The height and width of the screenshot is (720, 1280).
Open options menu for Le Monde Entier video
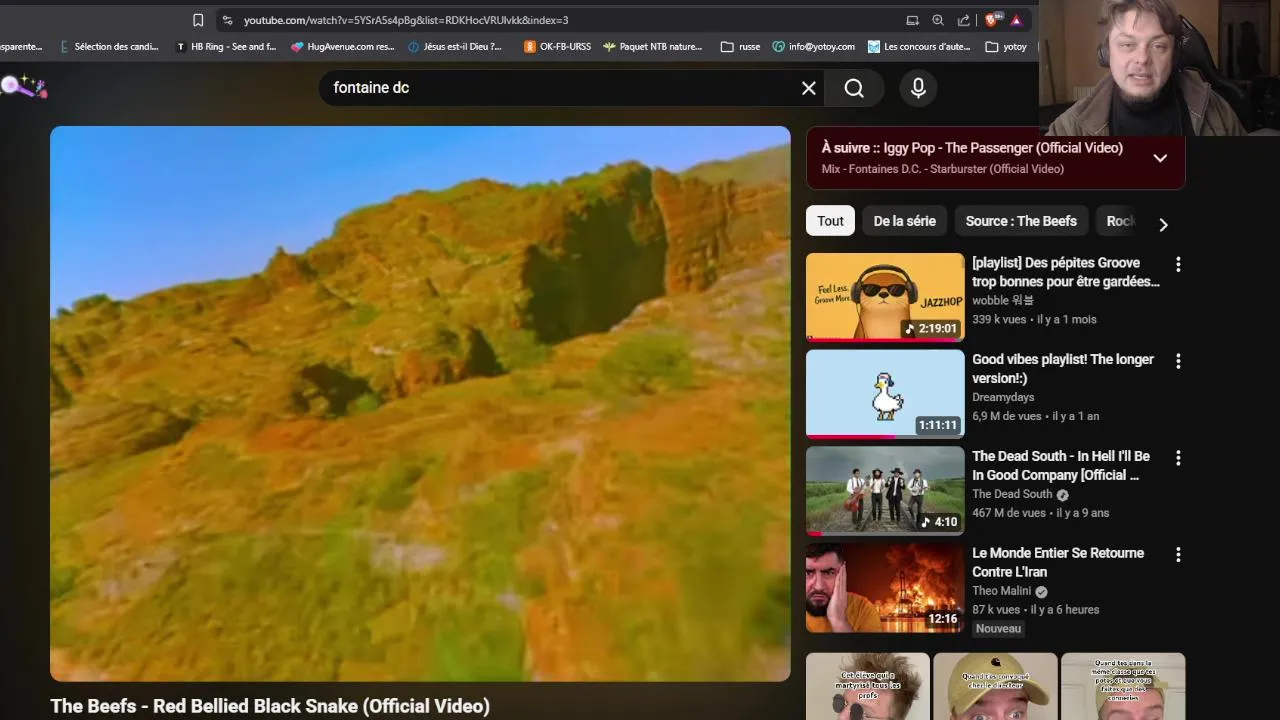coord(1178,554)
